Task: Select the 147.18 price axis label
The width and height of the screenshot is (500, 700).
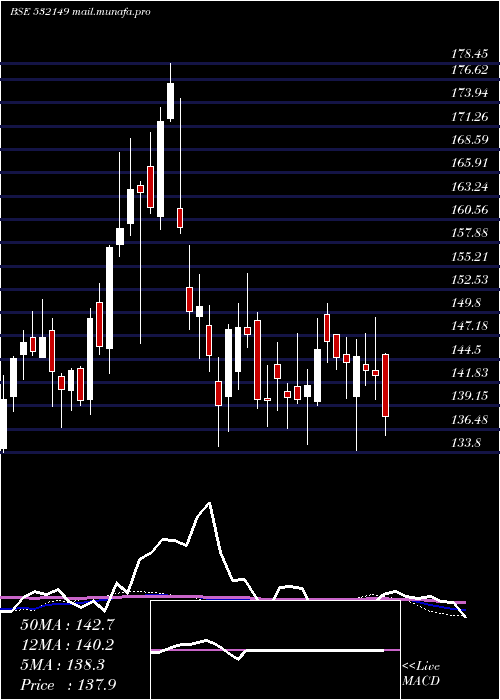Action: pos(469,326)
